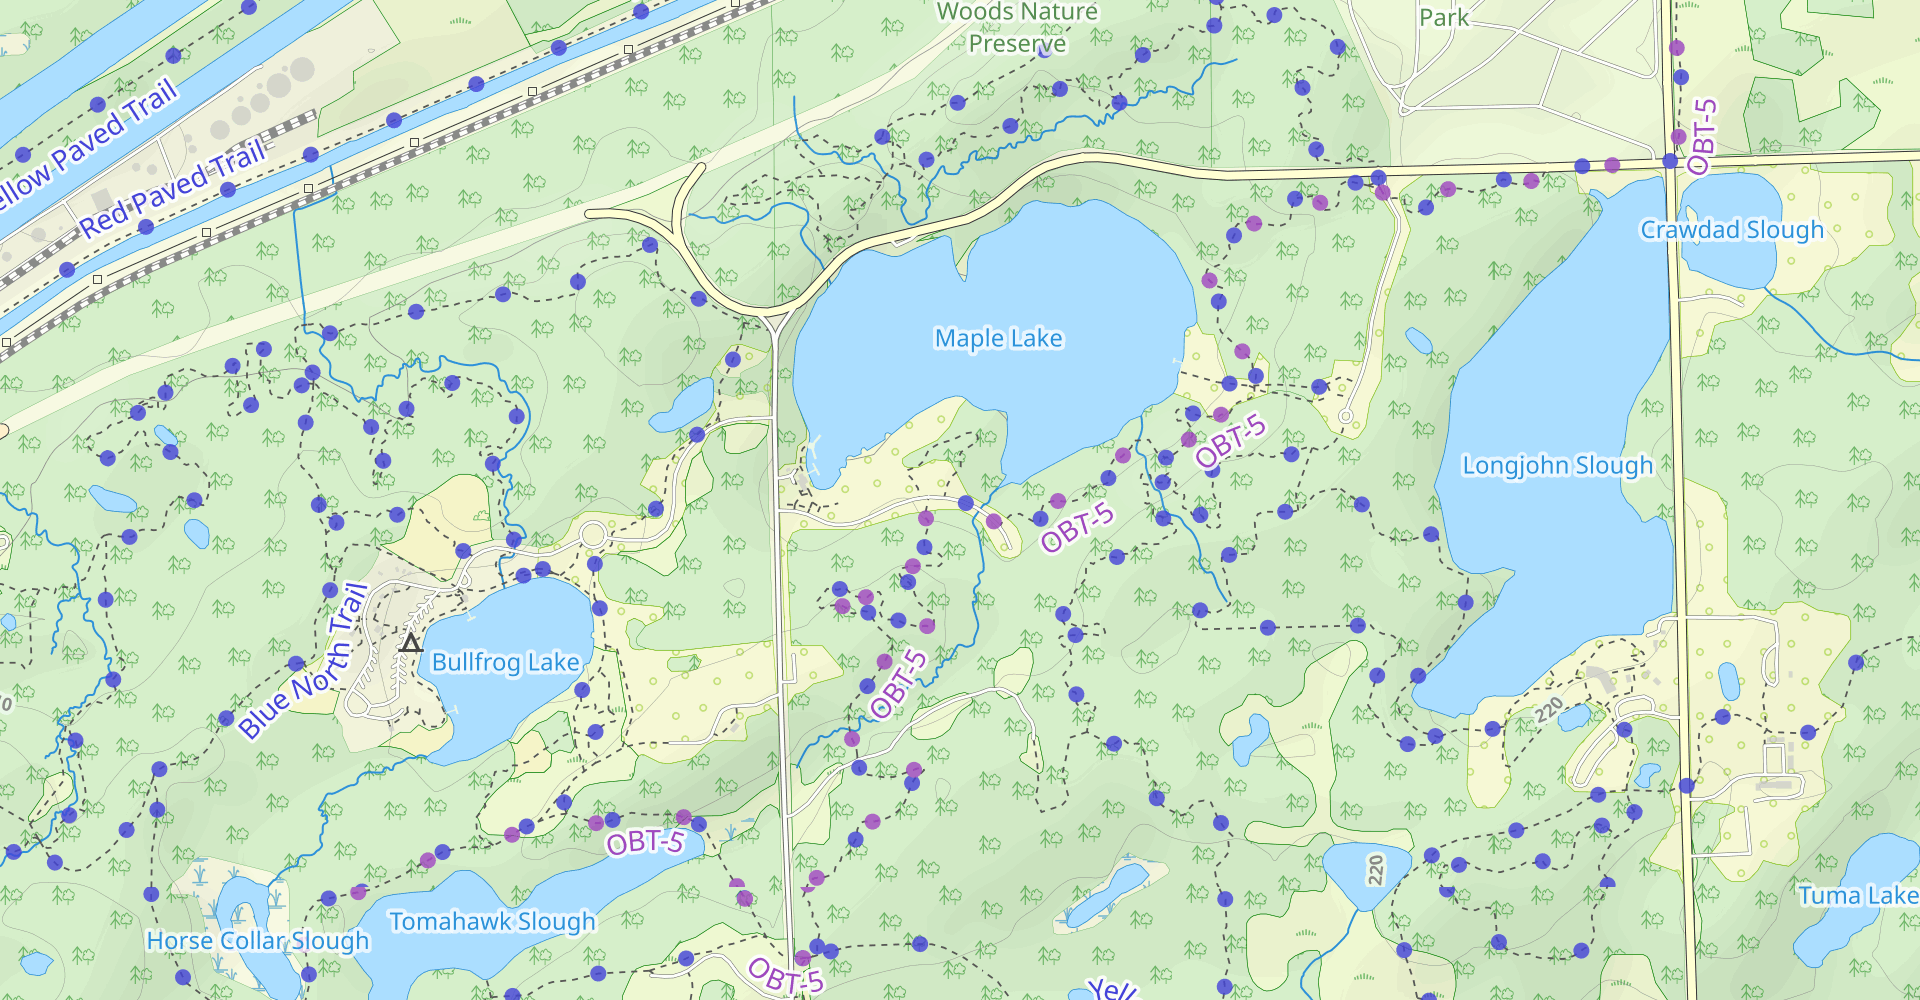Click the Bullfrog Lake label

505,662
